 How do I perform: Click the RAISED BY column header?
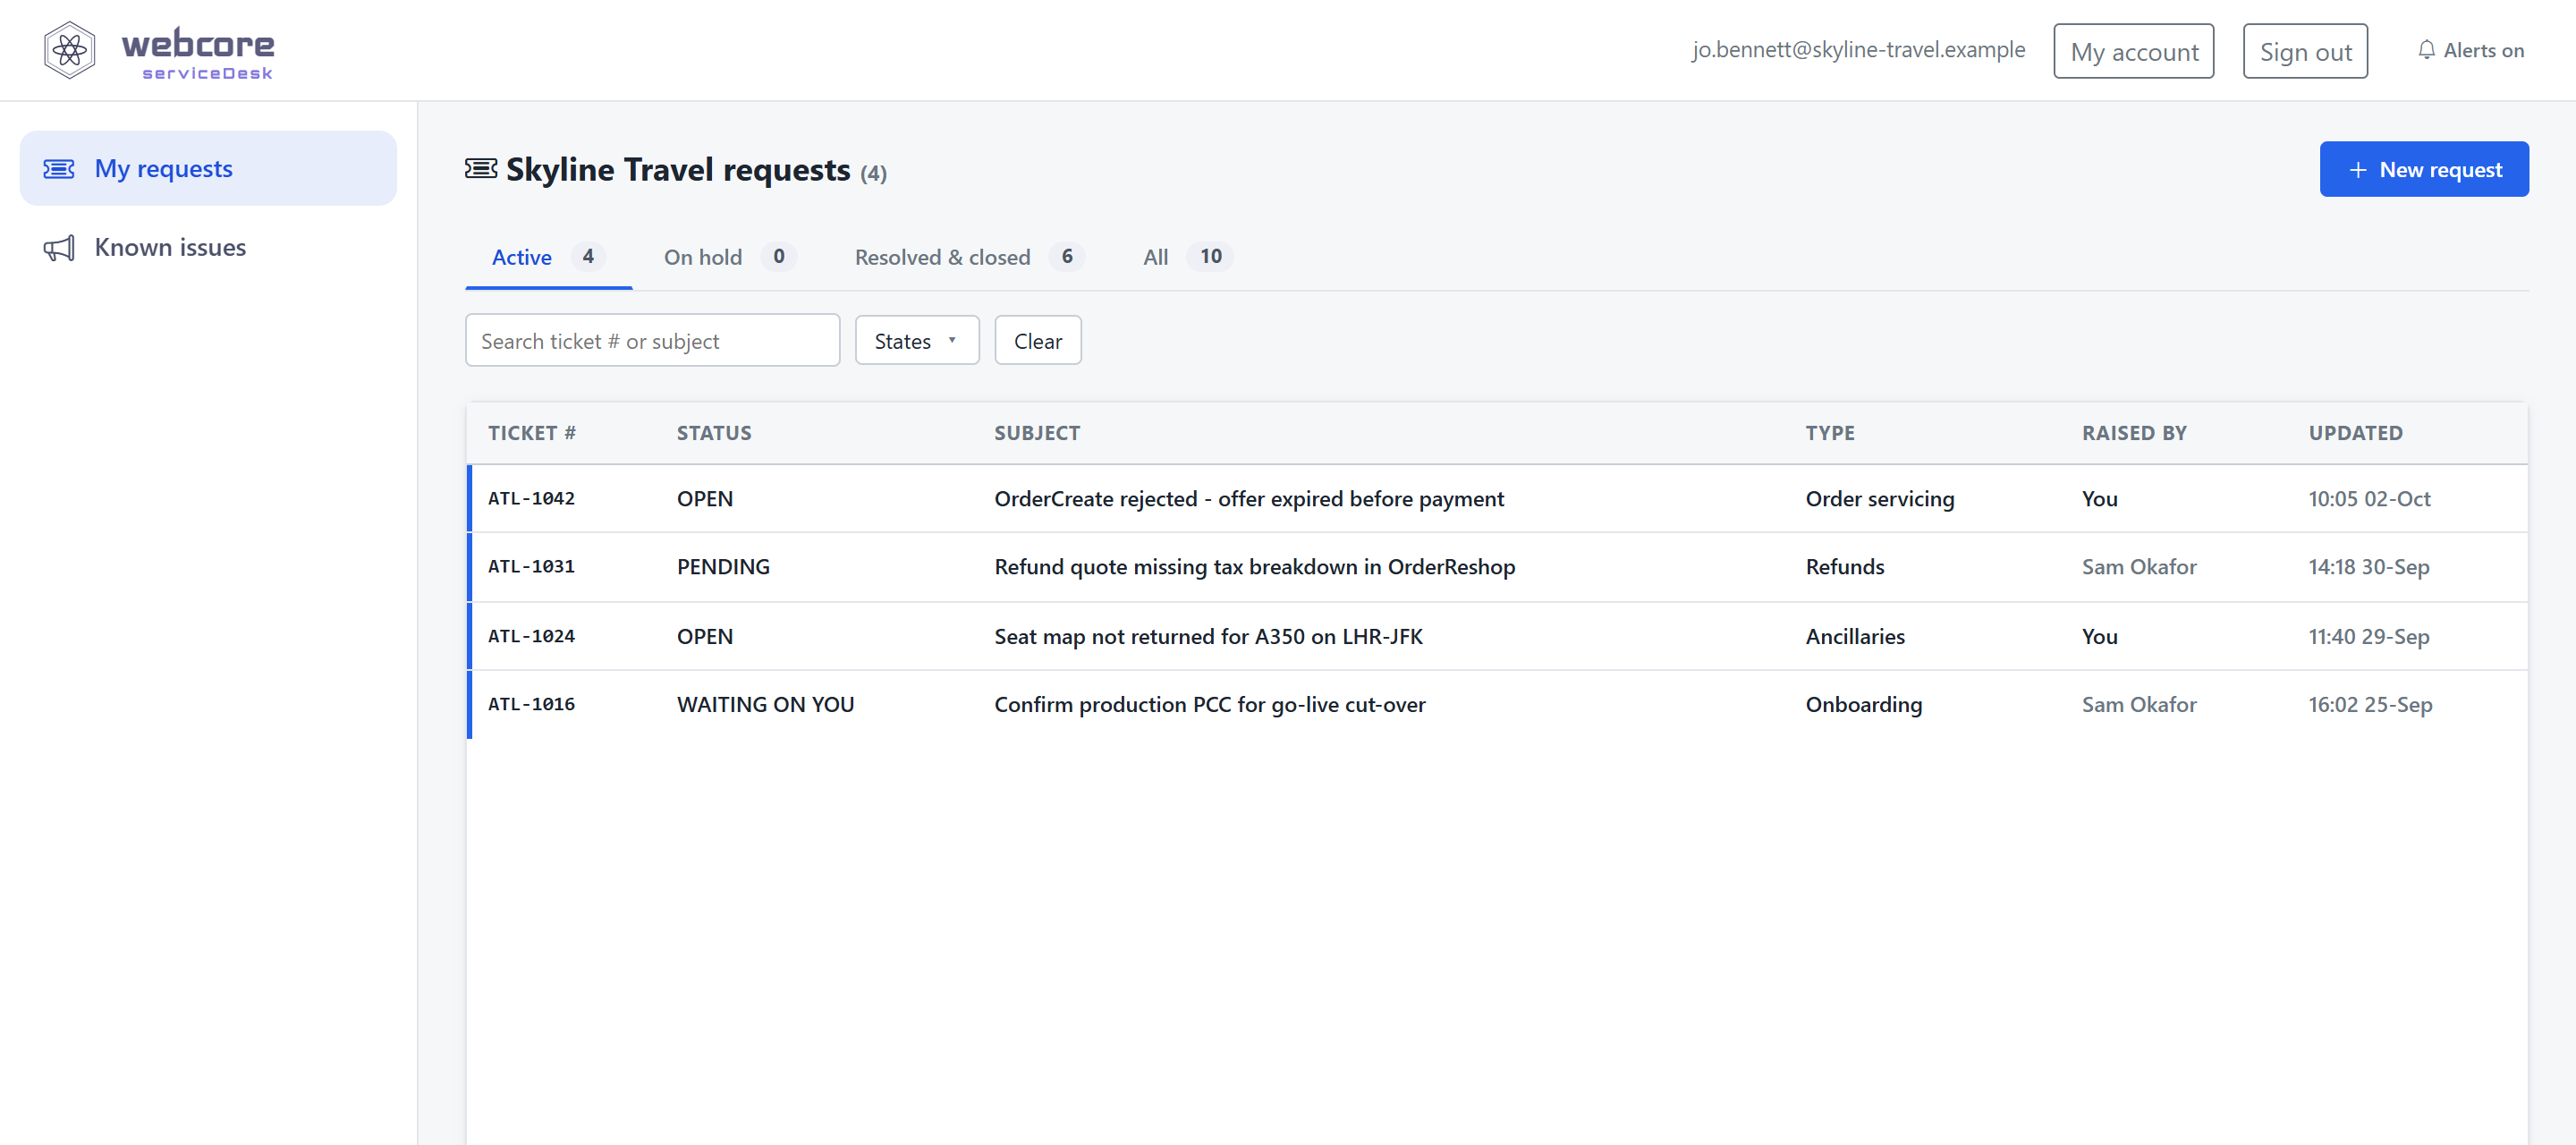(x=2134, y=433)
